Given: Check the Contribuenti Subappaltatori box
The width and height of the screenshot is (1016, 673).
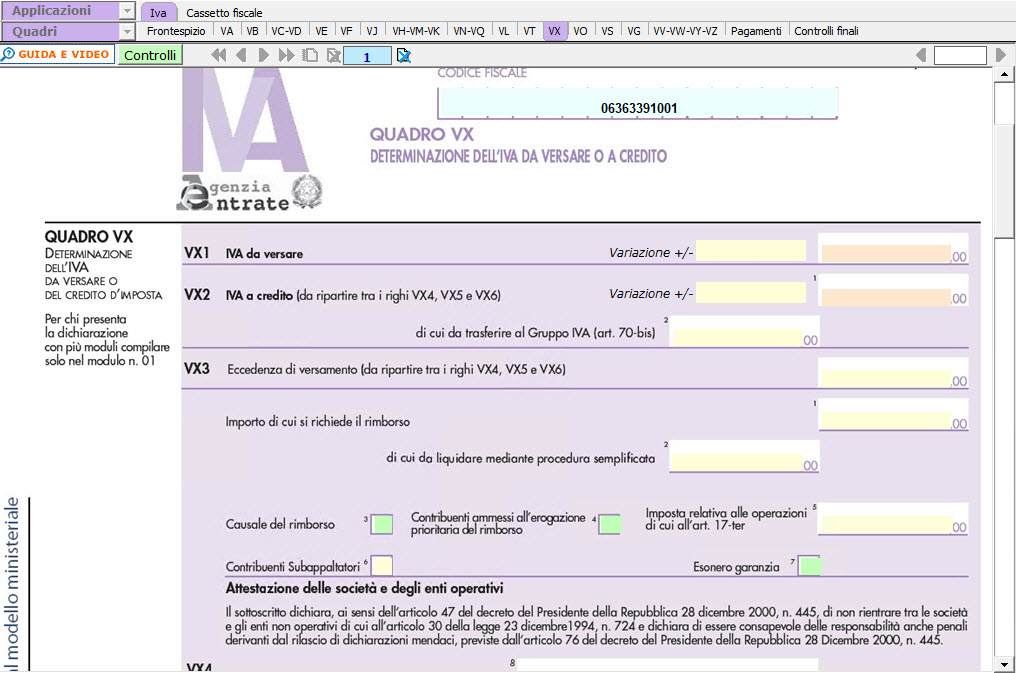Looking at the screenshot, I should pos(382,565).
